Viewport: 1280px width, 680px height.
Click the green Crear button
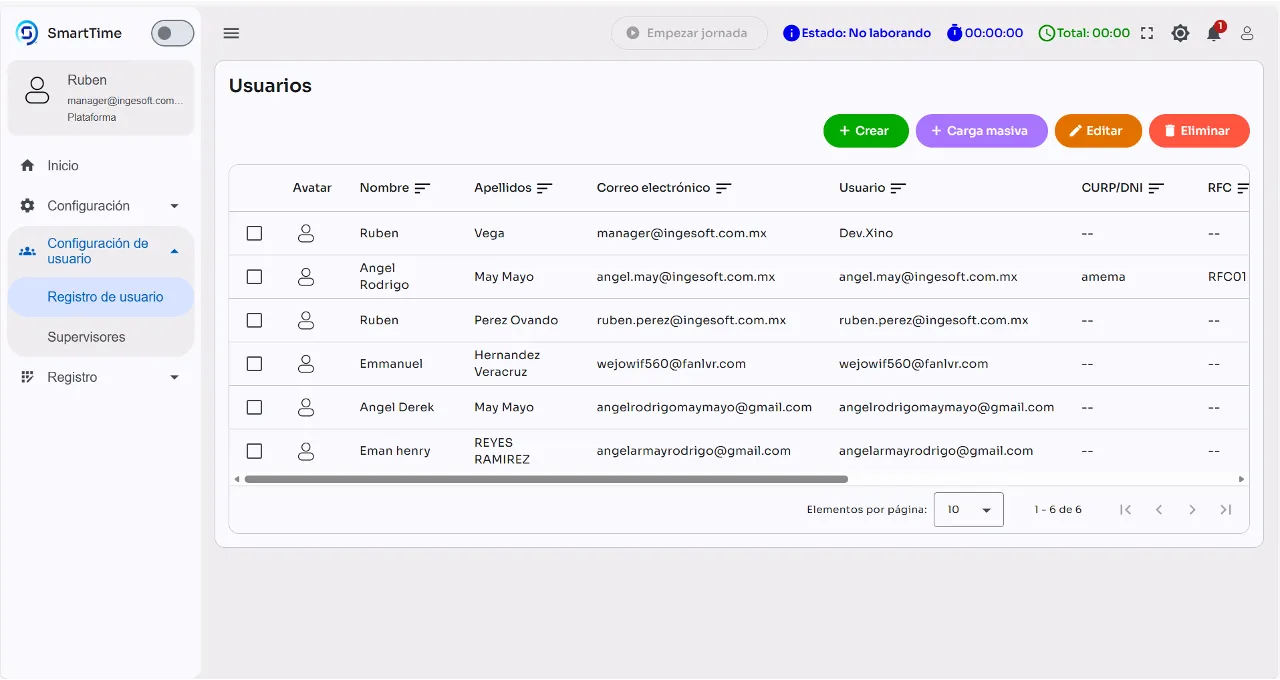865,130
